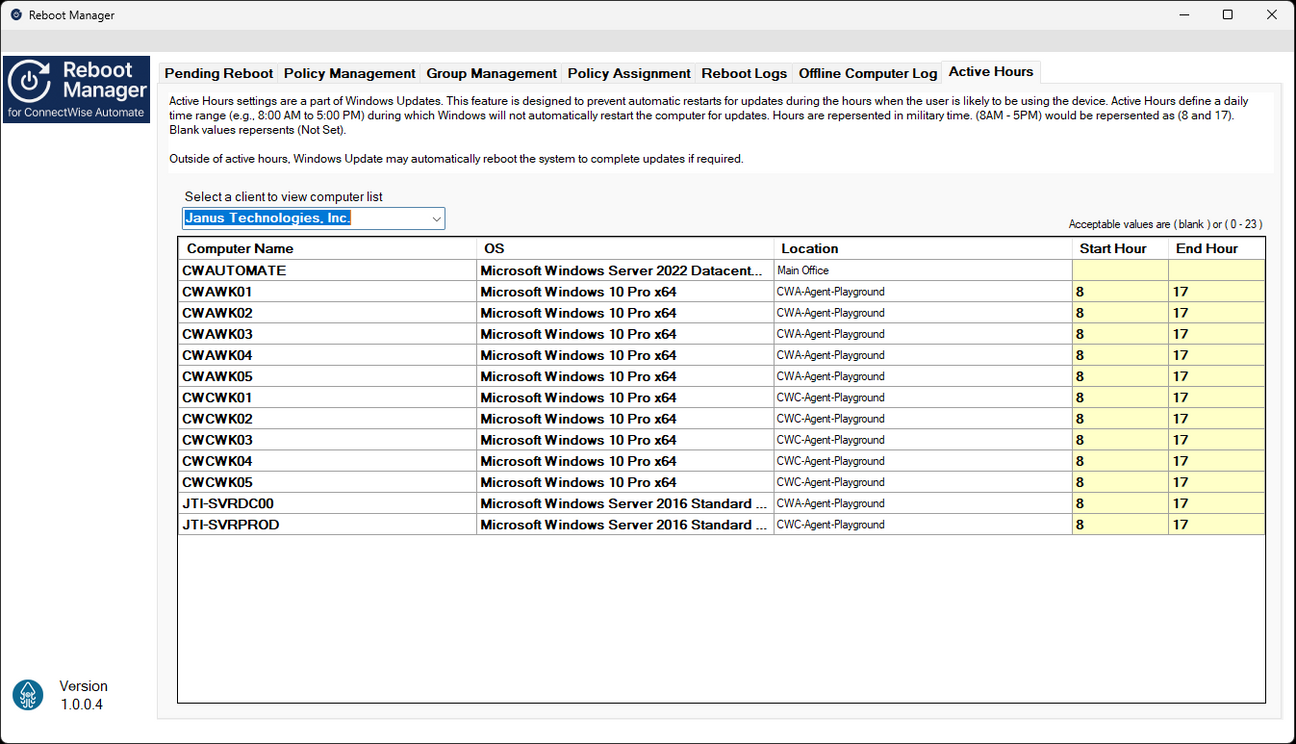The image size is (1296, 744).
Task: Select the Active Hours tab
Action: tap(991, 71)
